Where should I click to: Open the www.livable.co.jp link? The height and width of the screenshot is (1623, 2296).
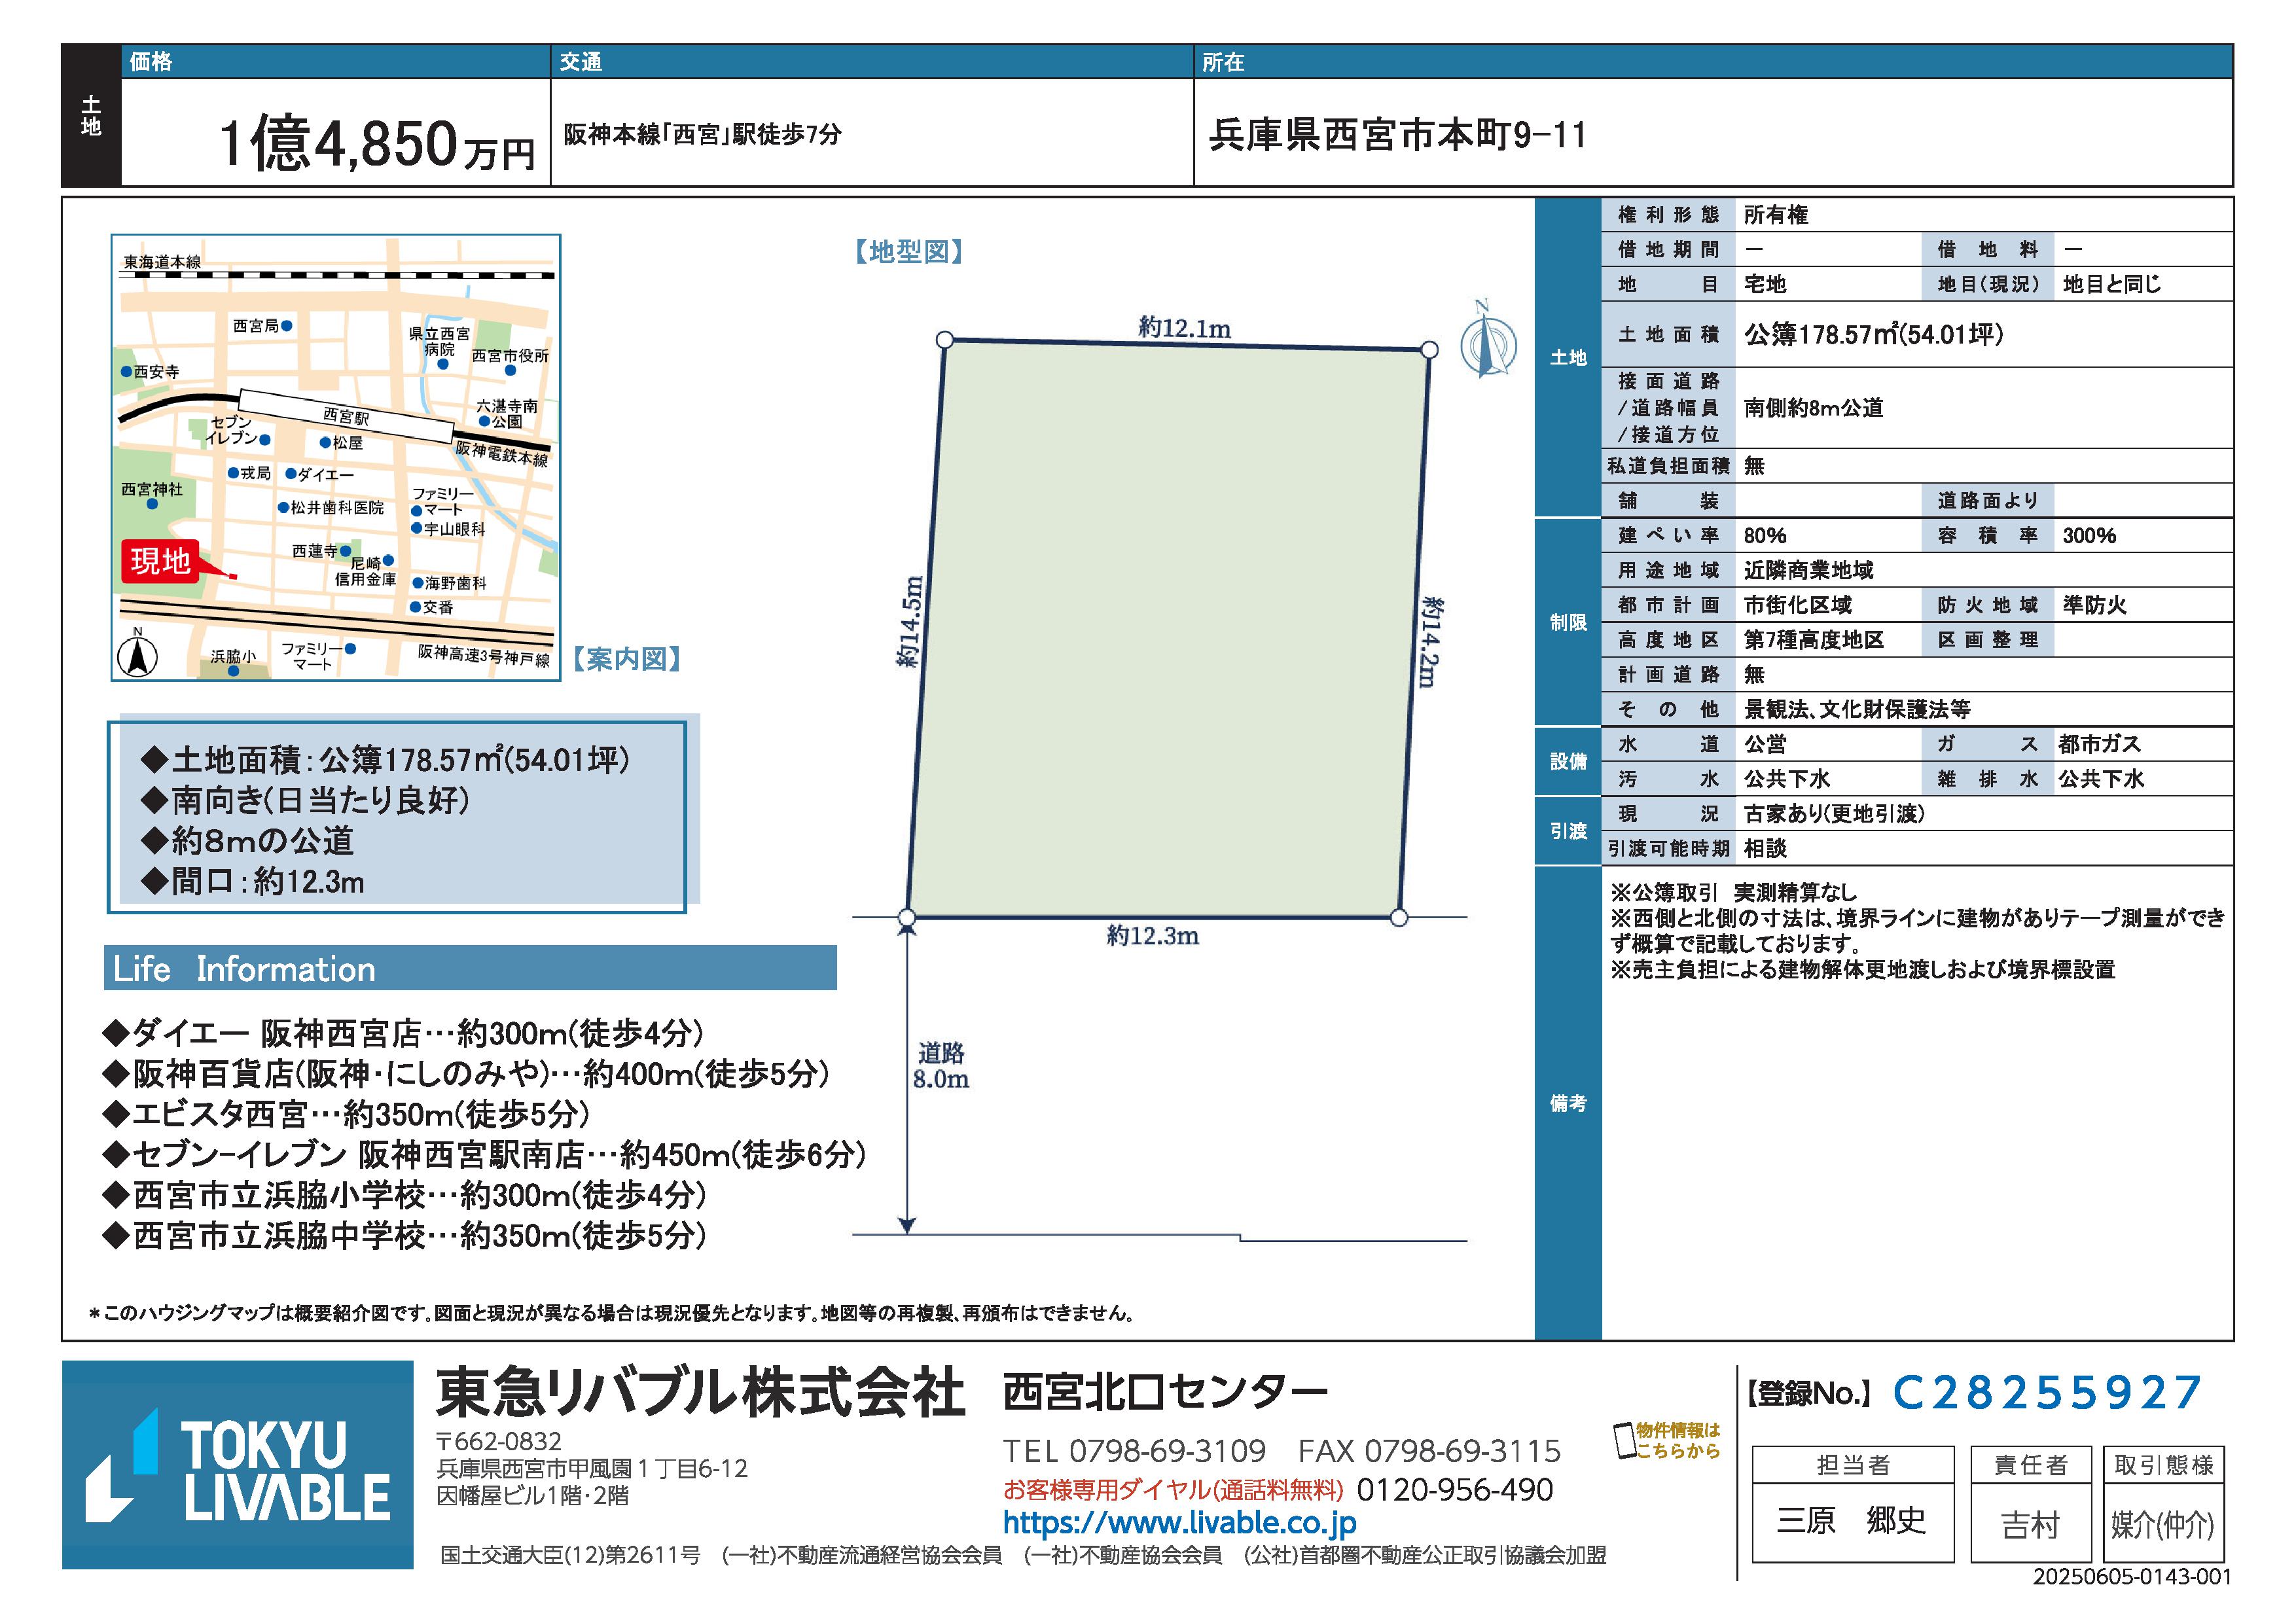click(x=1179, y=1523)
